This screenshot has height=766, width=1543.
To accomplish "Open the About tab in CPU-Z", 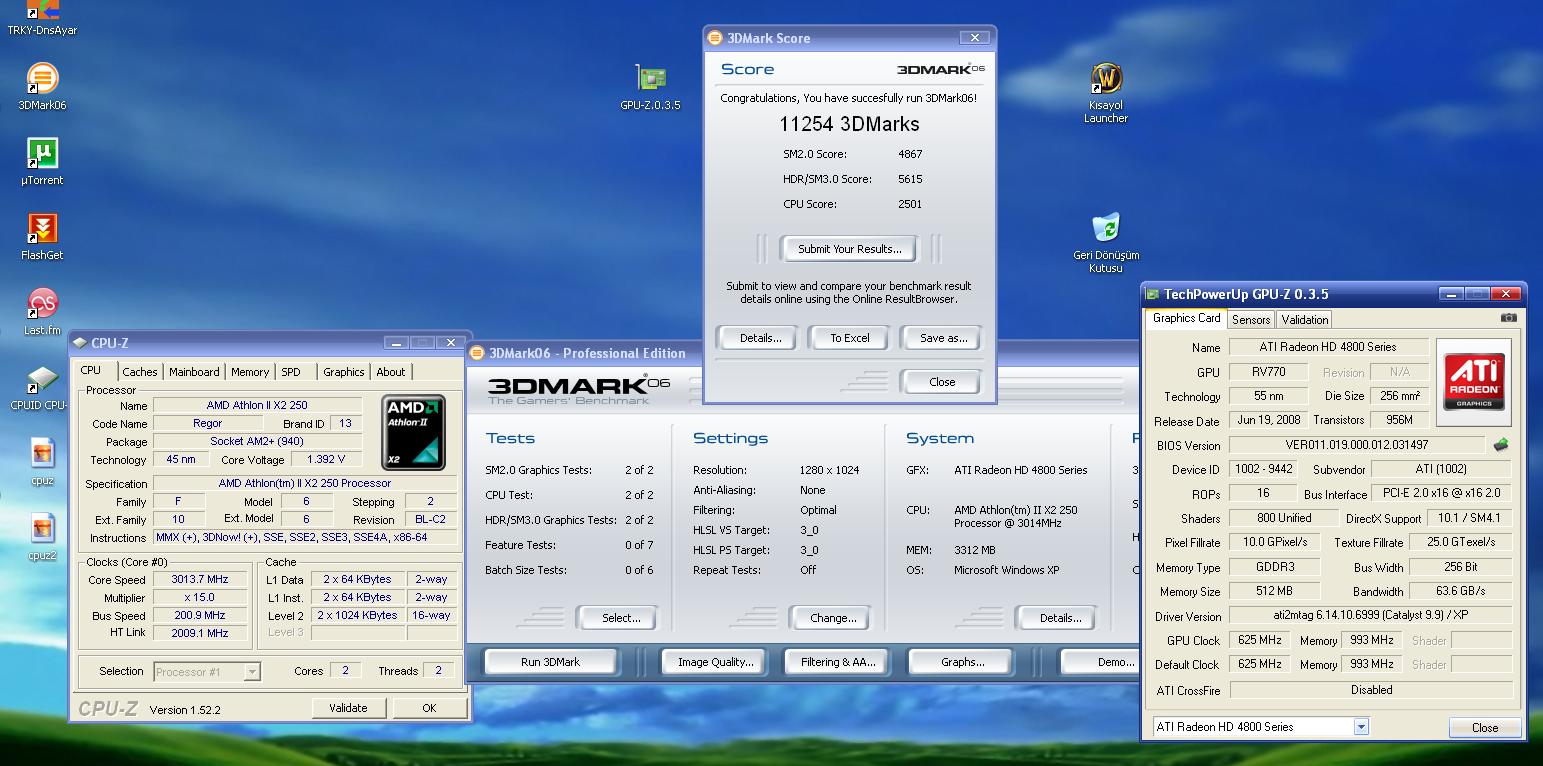I will point(391,372).
